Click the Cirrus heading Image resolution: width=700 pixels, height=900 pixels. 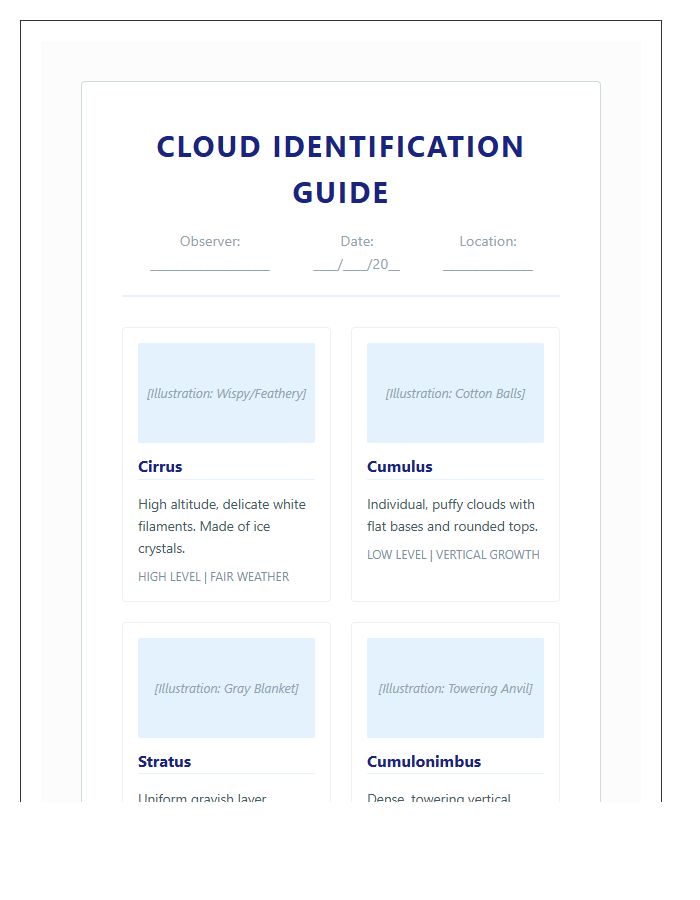coord(160,467)
